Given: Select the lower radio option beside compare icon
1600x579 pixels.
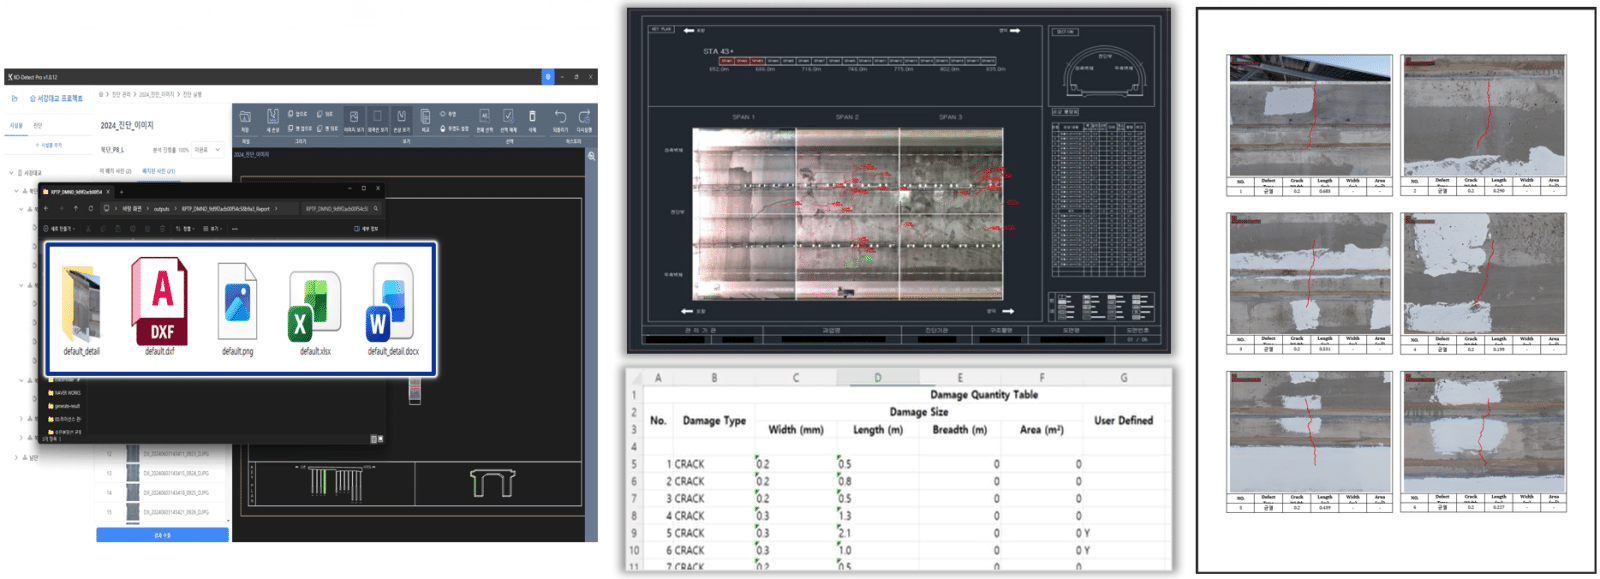Looking at the screenshot, I should [443, 129].
